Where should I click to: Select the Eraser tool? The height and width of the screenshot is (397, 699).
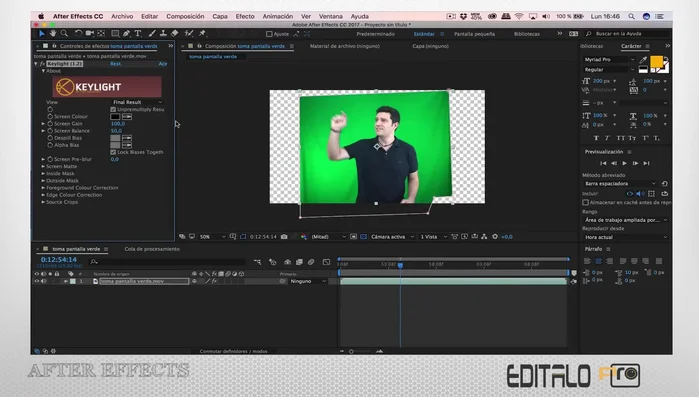coord(175,33)
